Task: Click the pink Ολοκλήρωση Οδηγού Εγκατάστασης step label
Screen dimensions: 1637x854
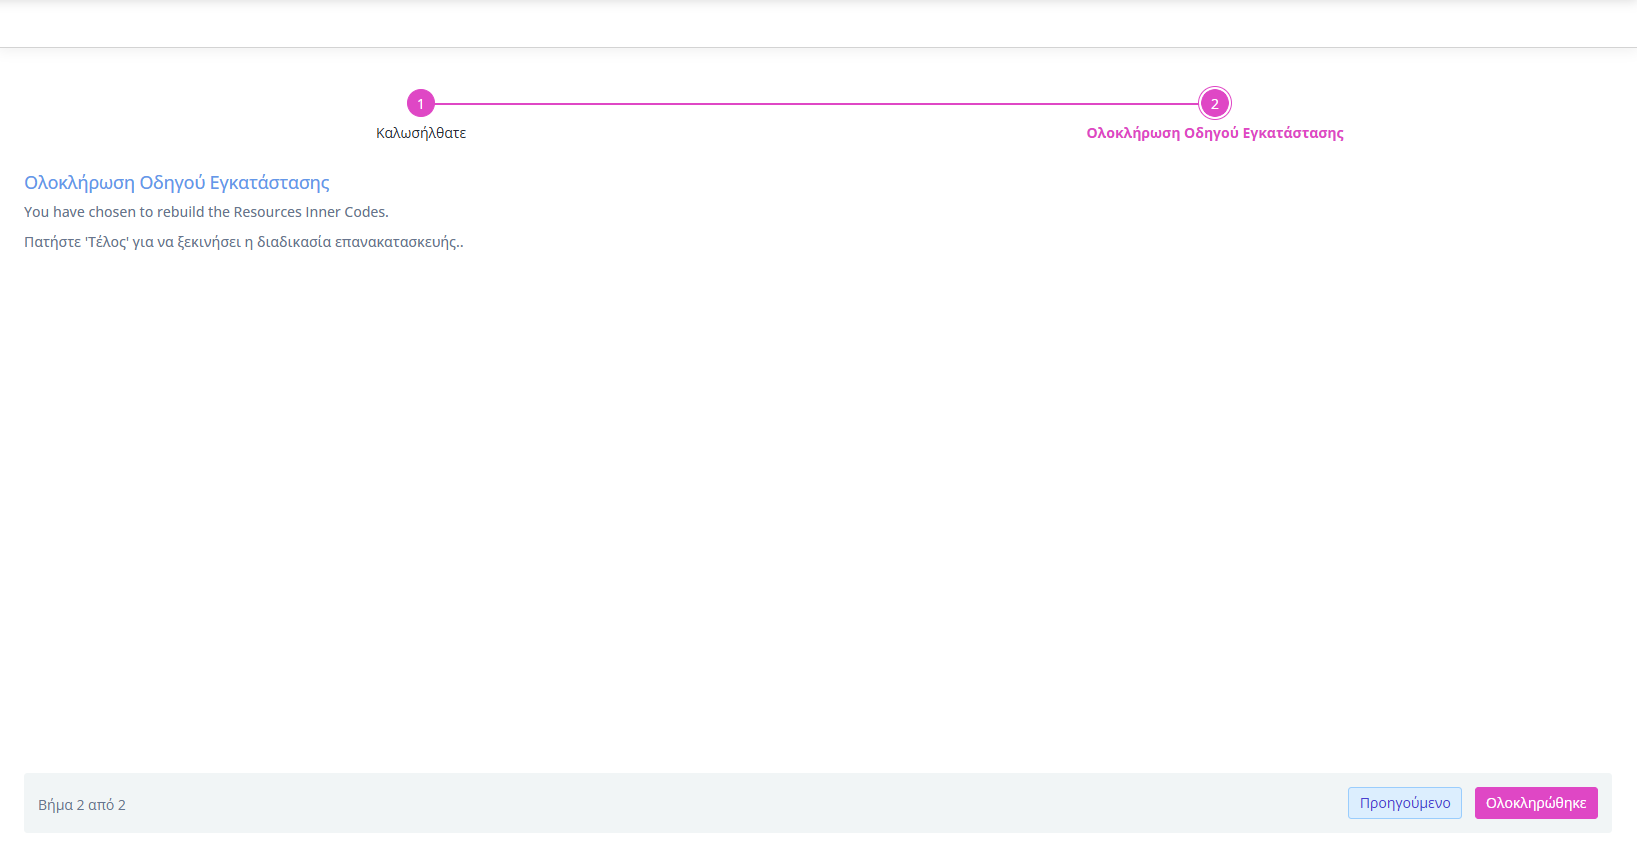Action: (x=1215, y=133)
